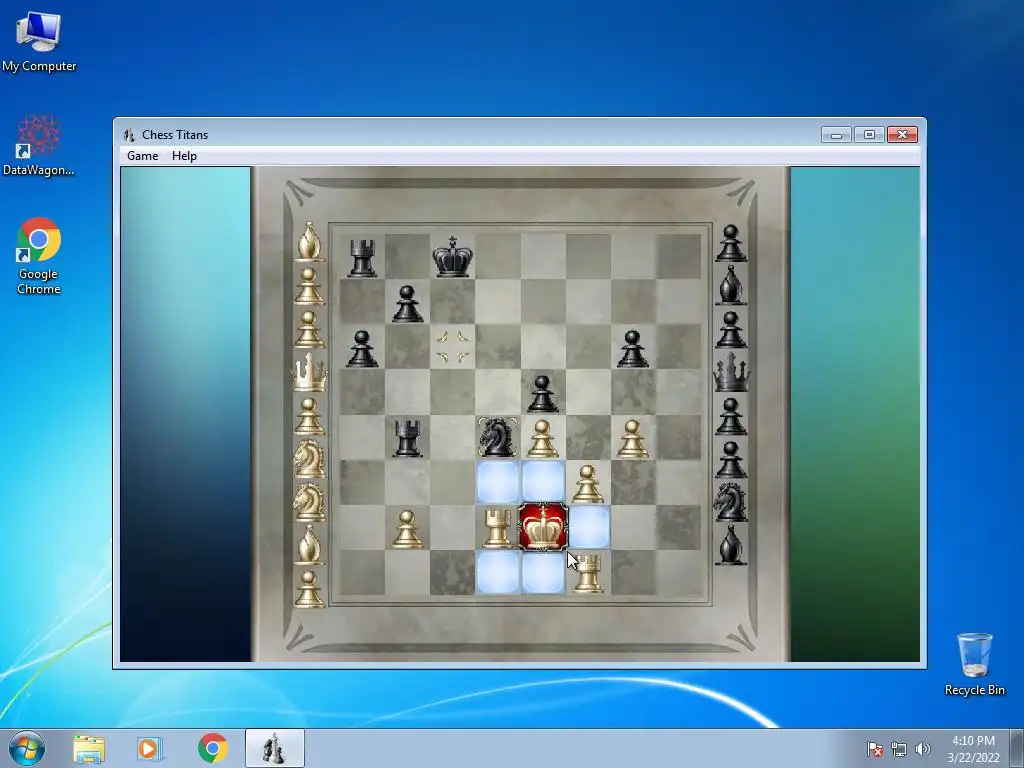Move king to highlighted square below the black knight

pos(498,482)
